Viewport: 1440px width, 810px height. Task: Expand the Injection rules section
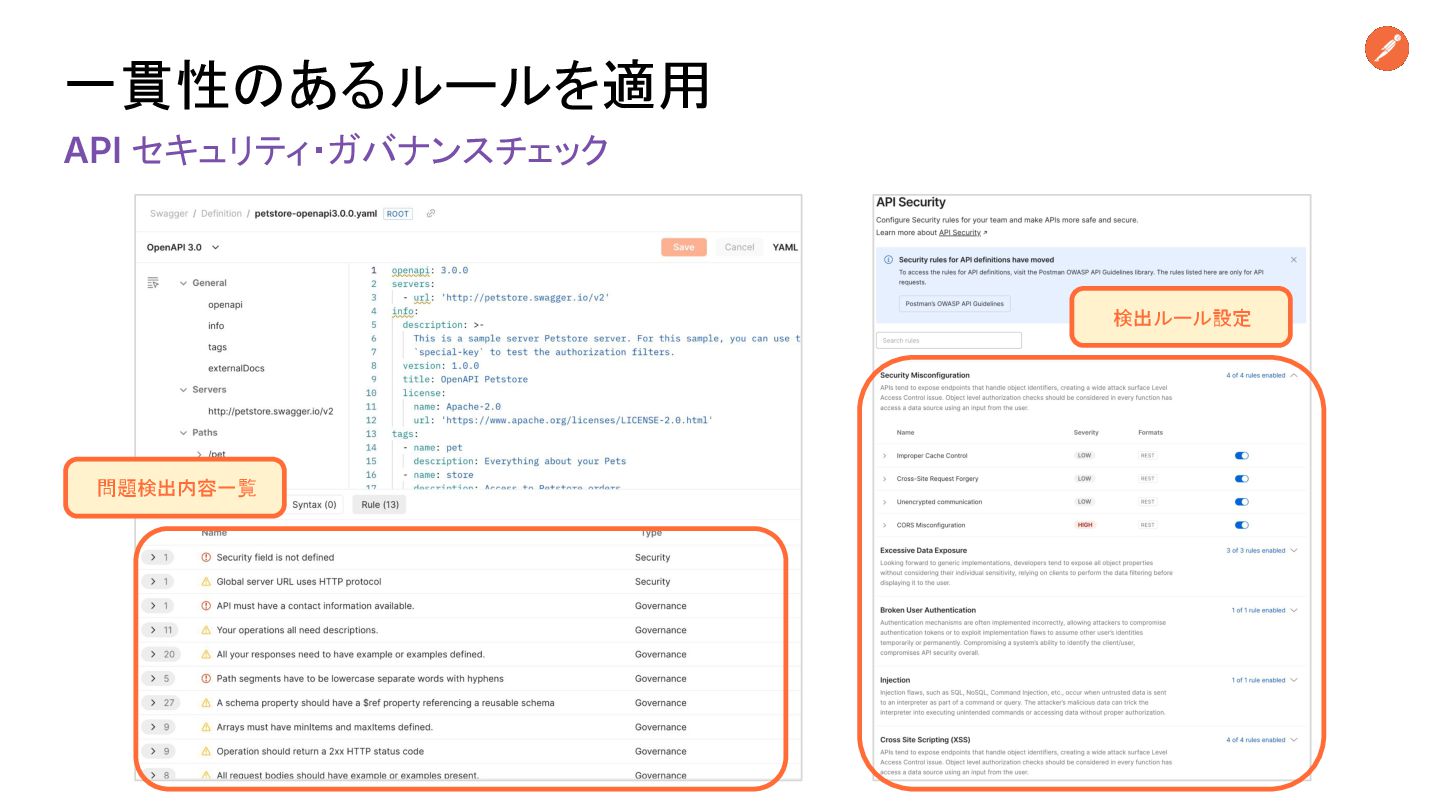coord(1294,680)
